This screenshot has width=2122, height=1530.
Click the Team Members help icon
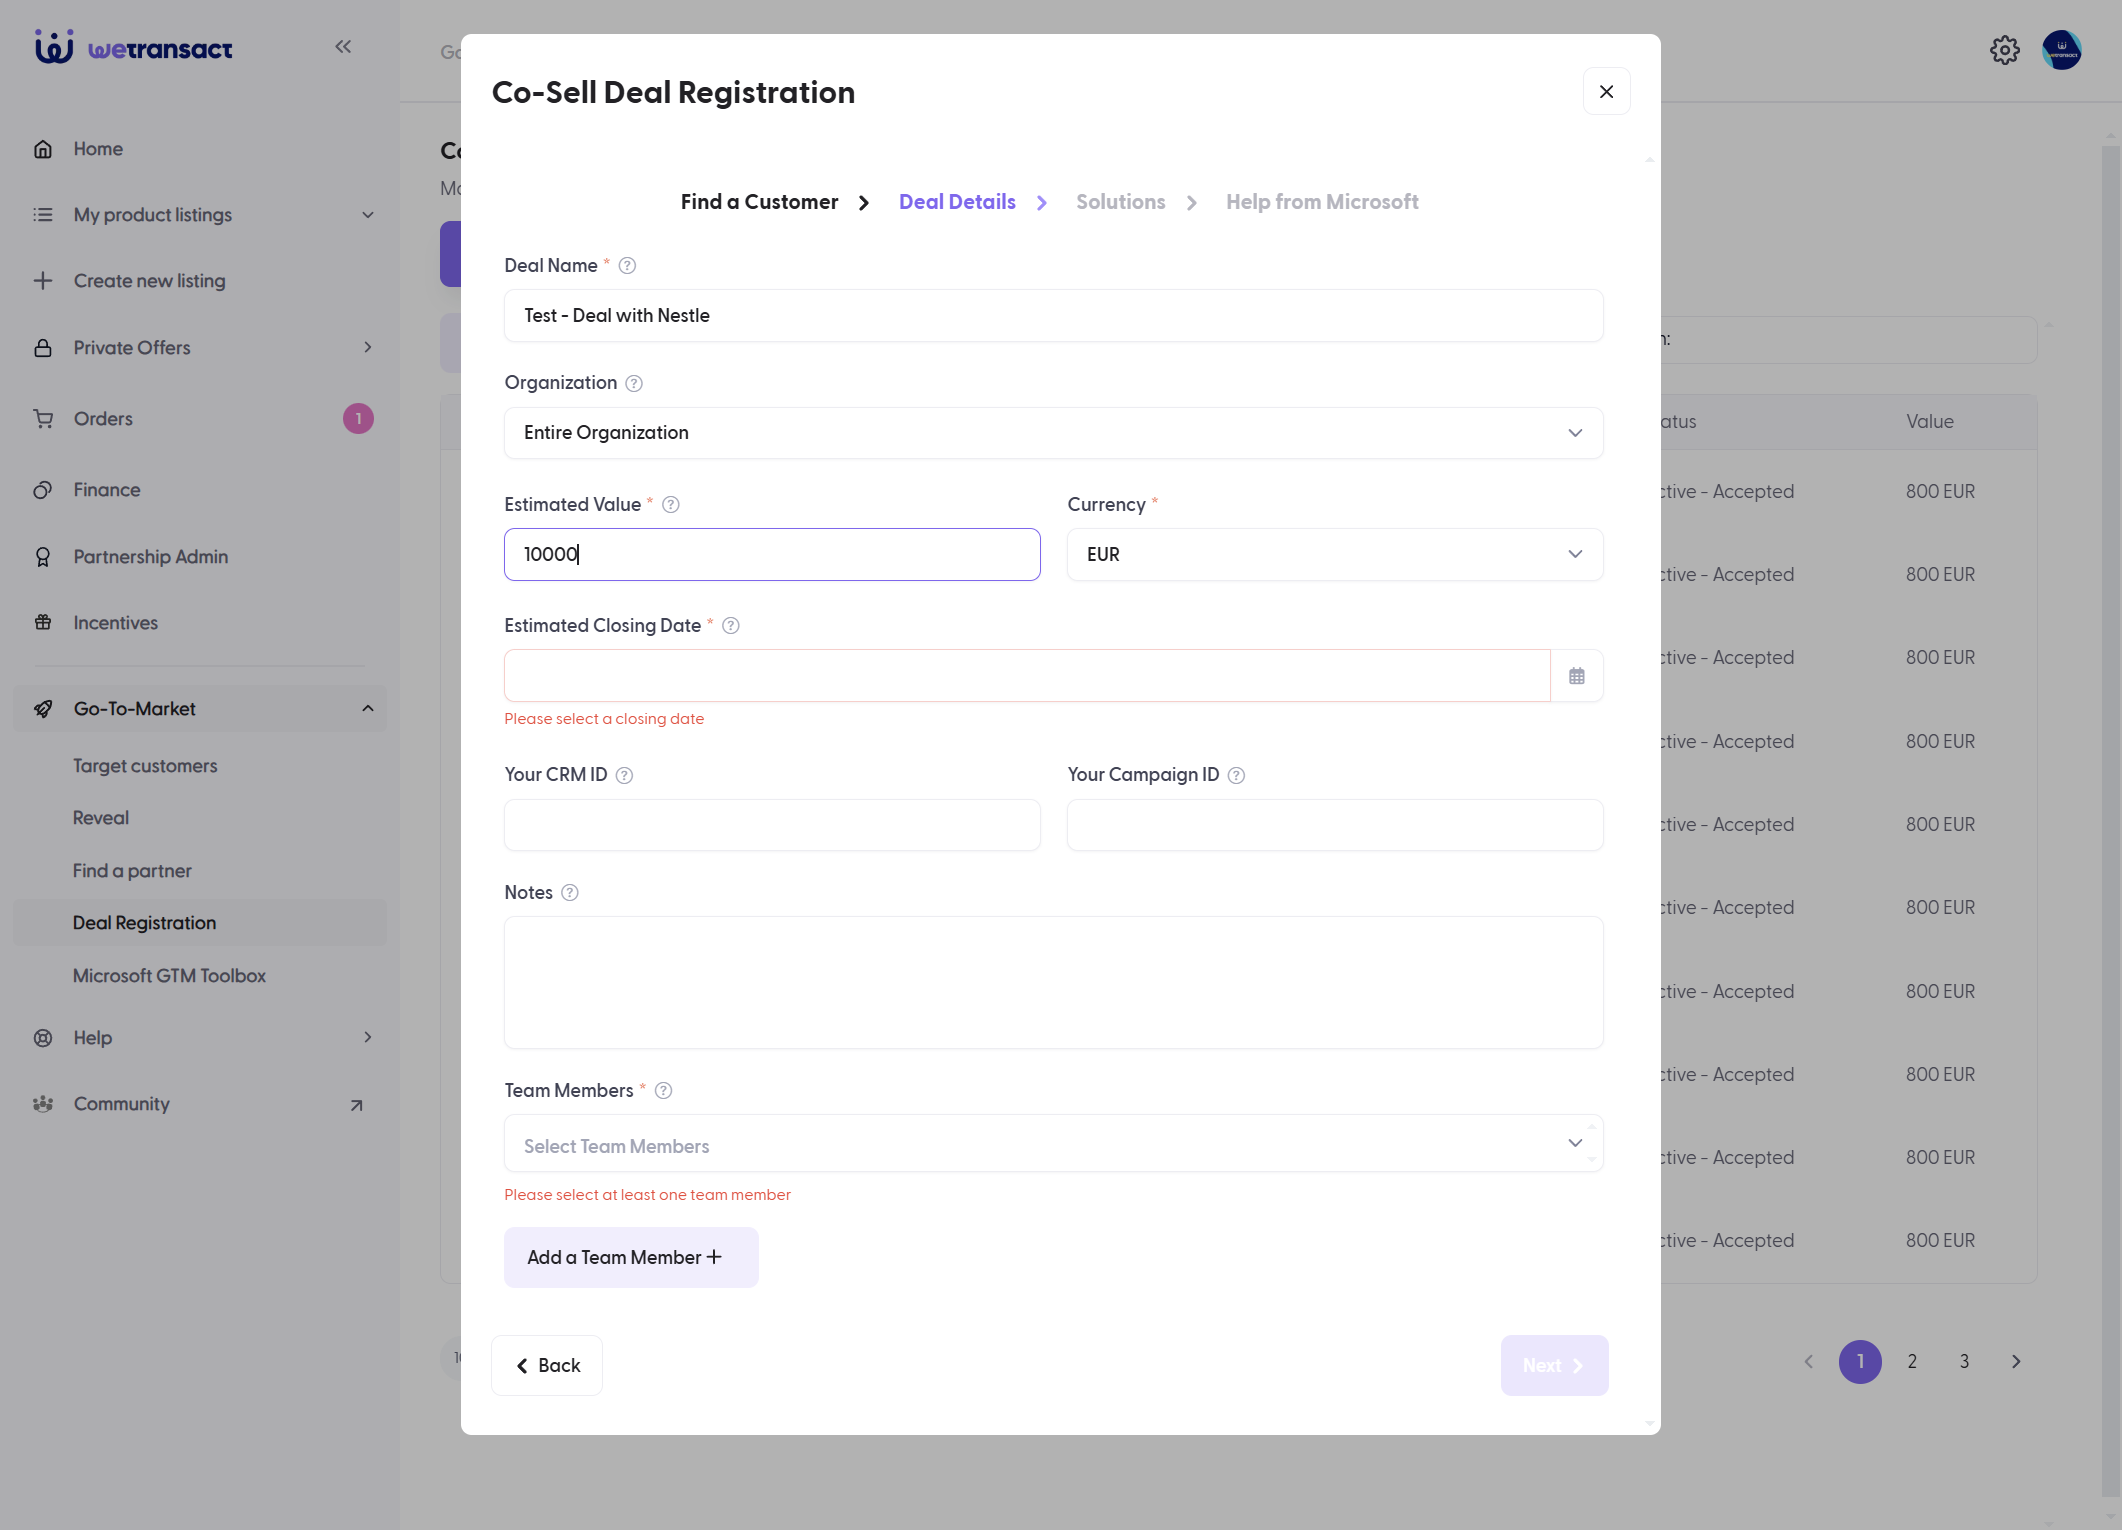tap(663, 1091)
